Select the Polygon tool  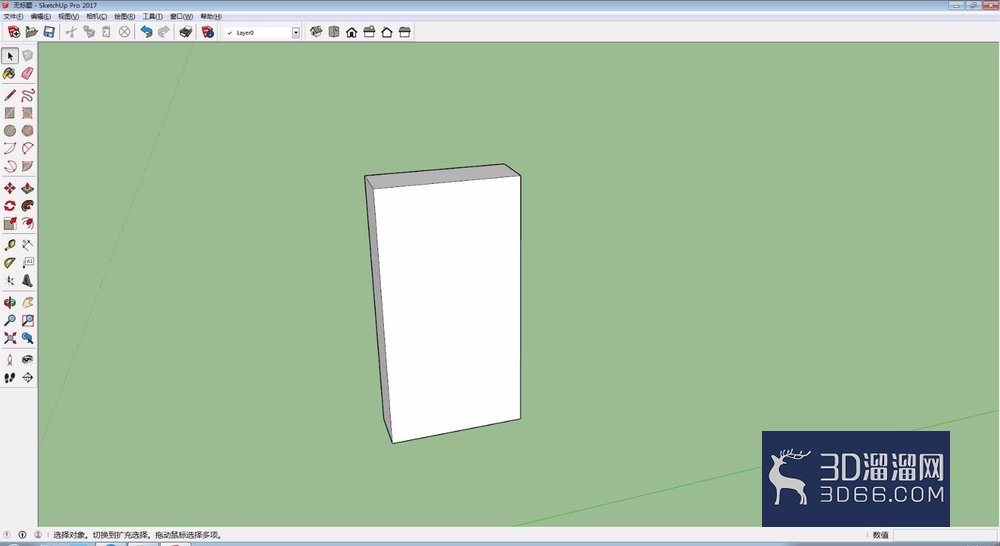27,131
